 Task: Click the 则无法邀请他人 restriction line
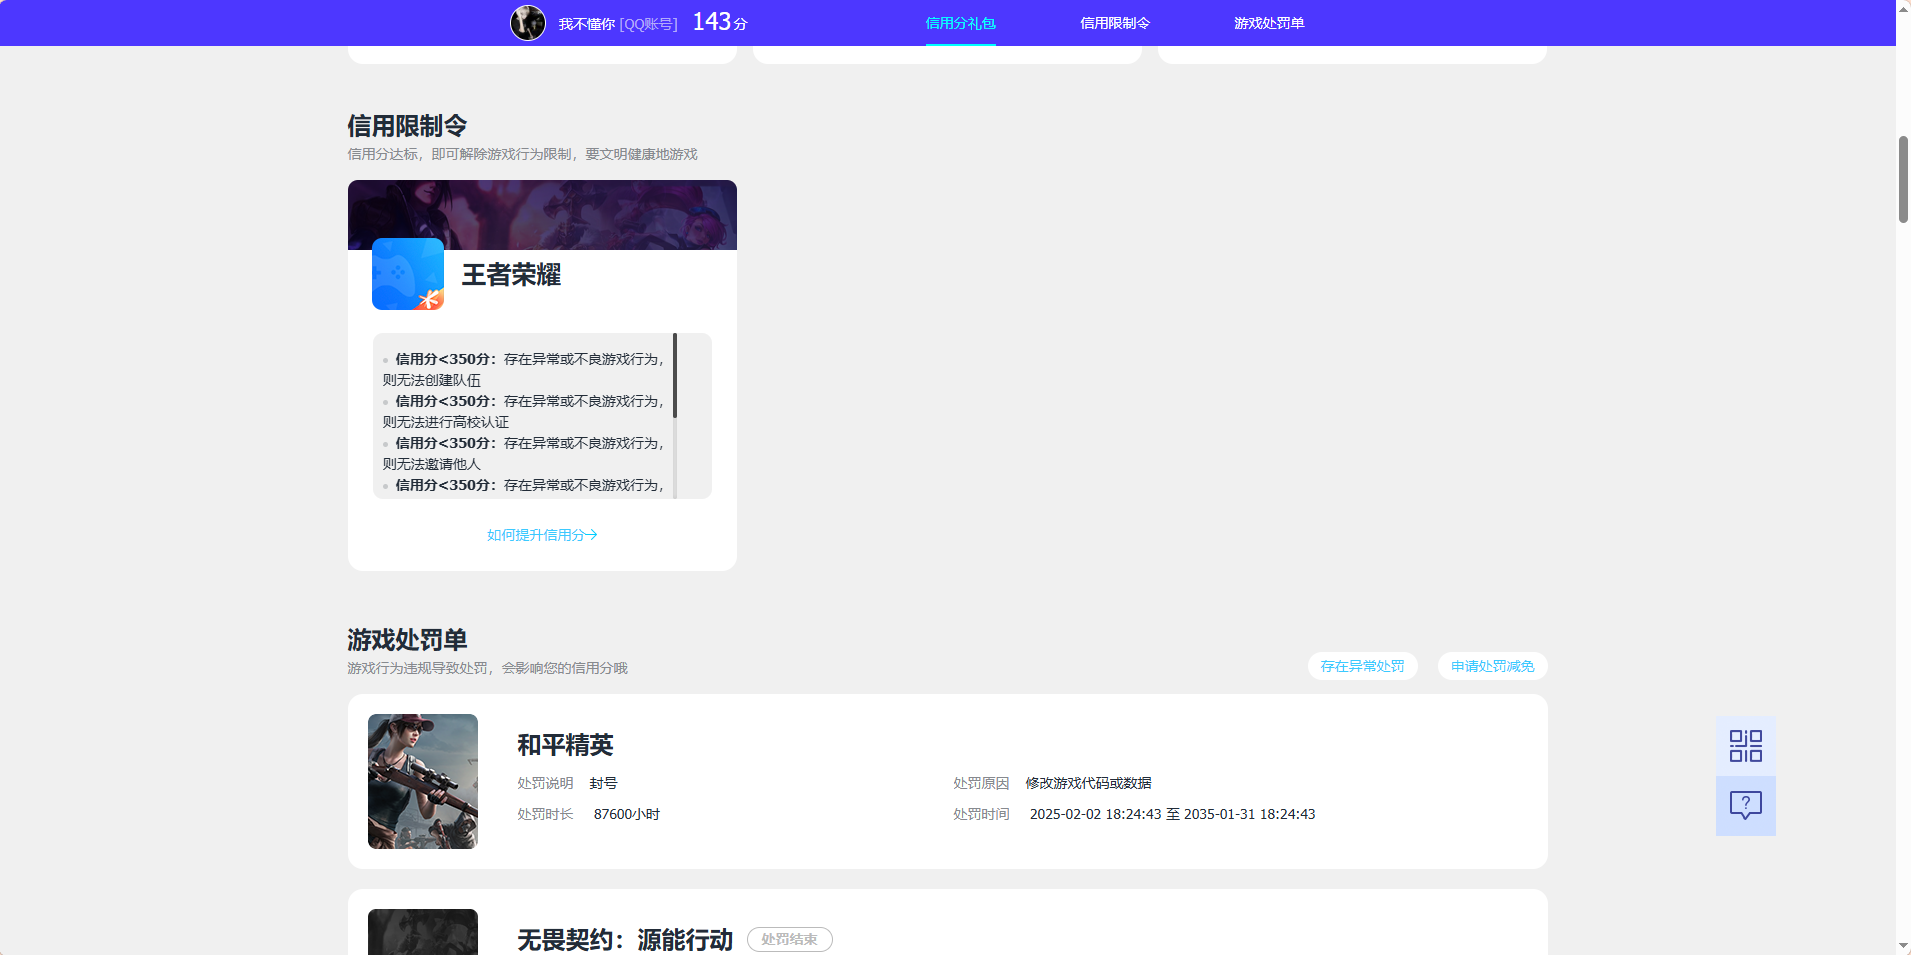pyautogui.click(x=431, y=464)
